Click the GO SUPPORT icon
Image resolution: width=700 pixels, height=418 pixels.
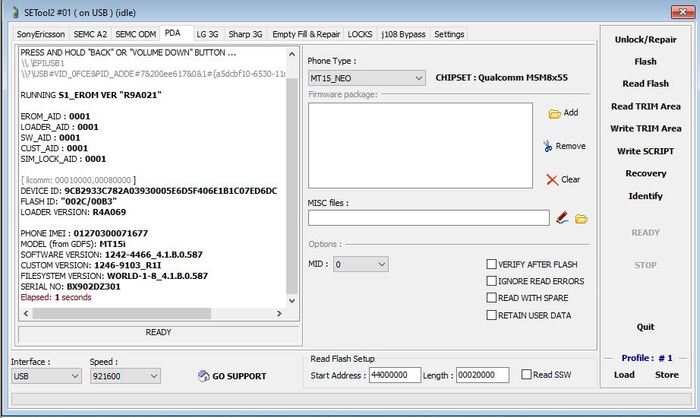click(204, 376)
